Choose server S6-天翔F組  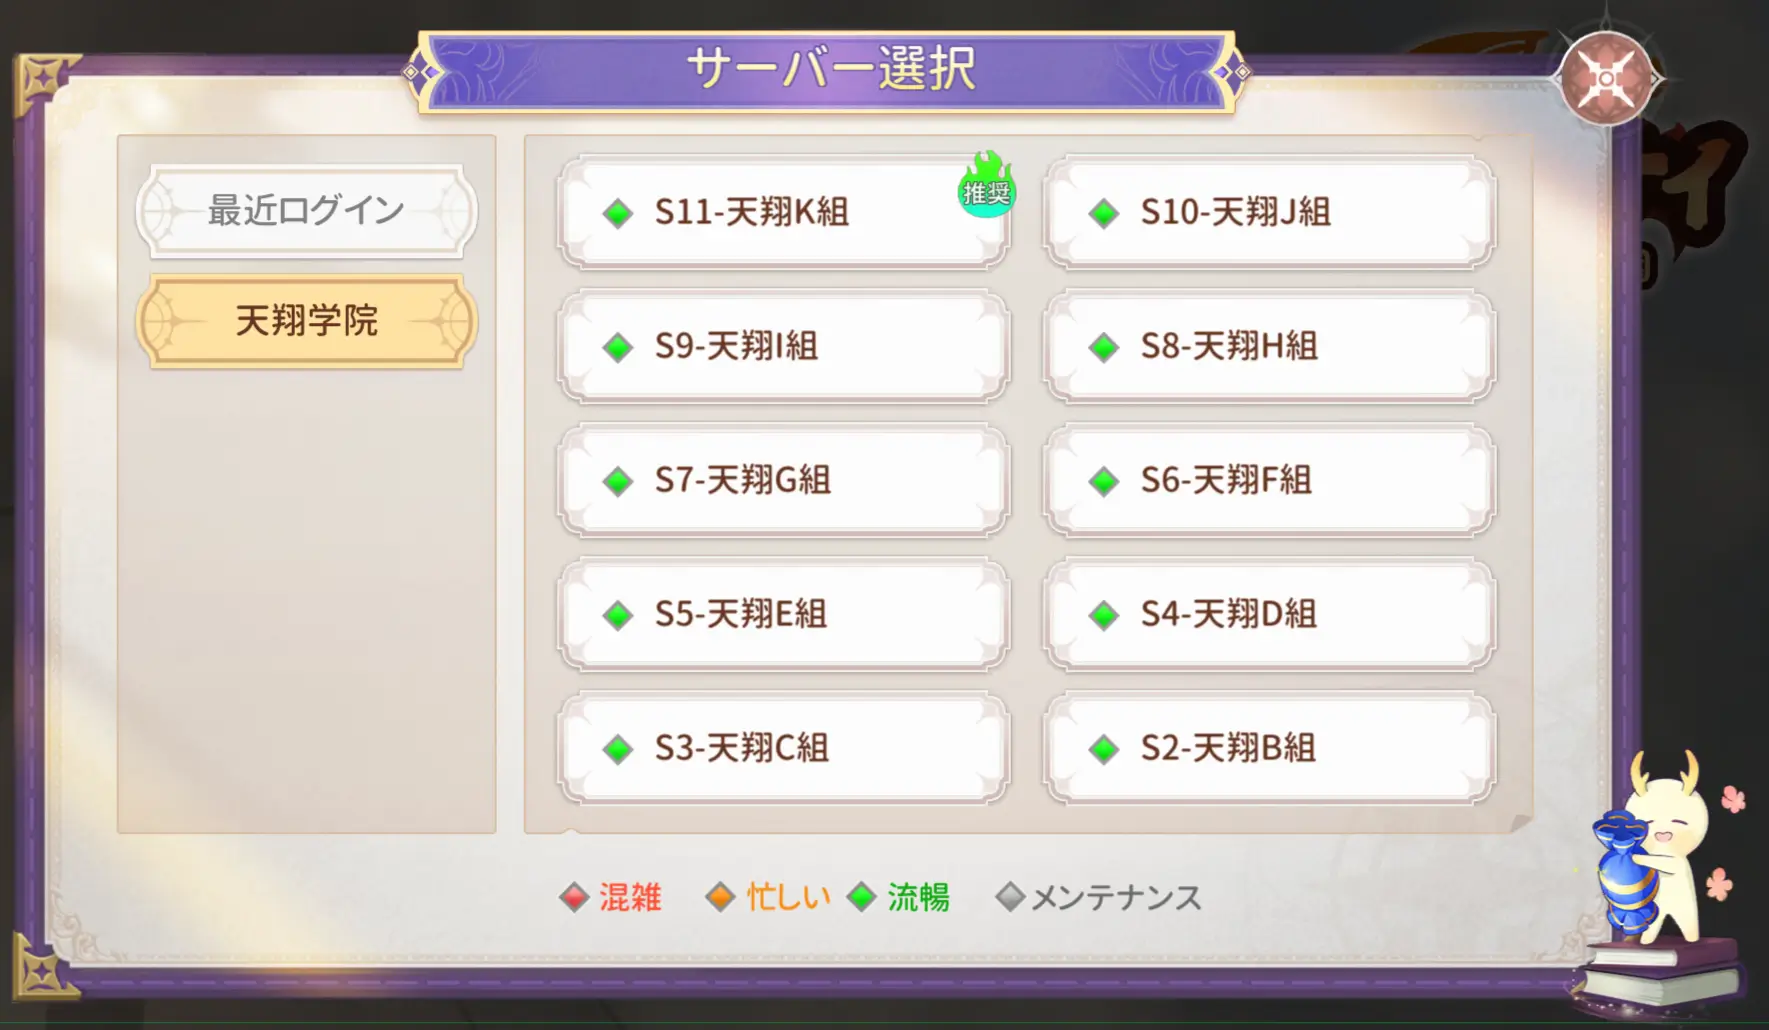point(1268,481)
